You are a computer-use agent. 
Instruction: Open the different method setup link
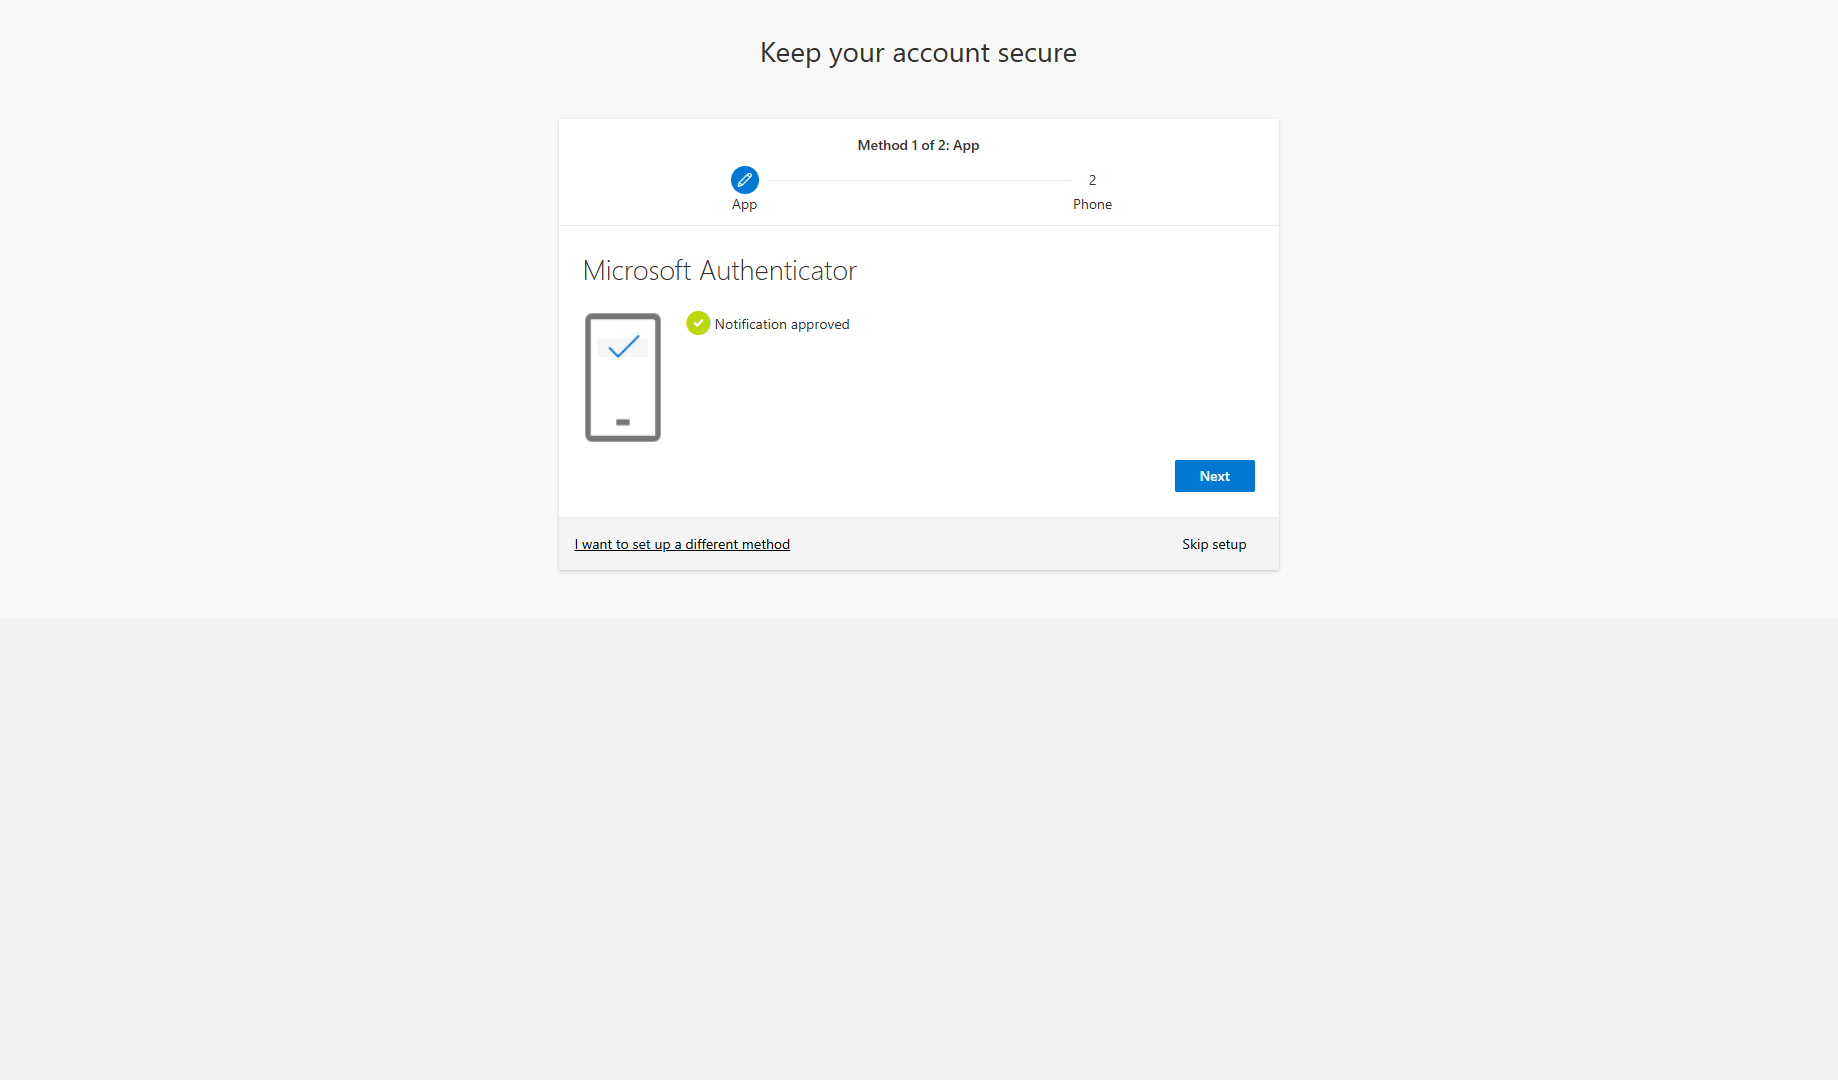click(681, 543)
